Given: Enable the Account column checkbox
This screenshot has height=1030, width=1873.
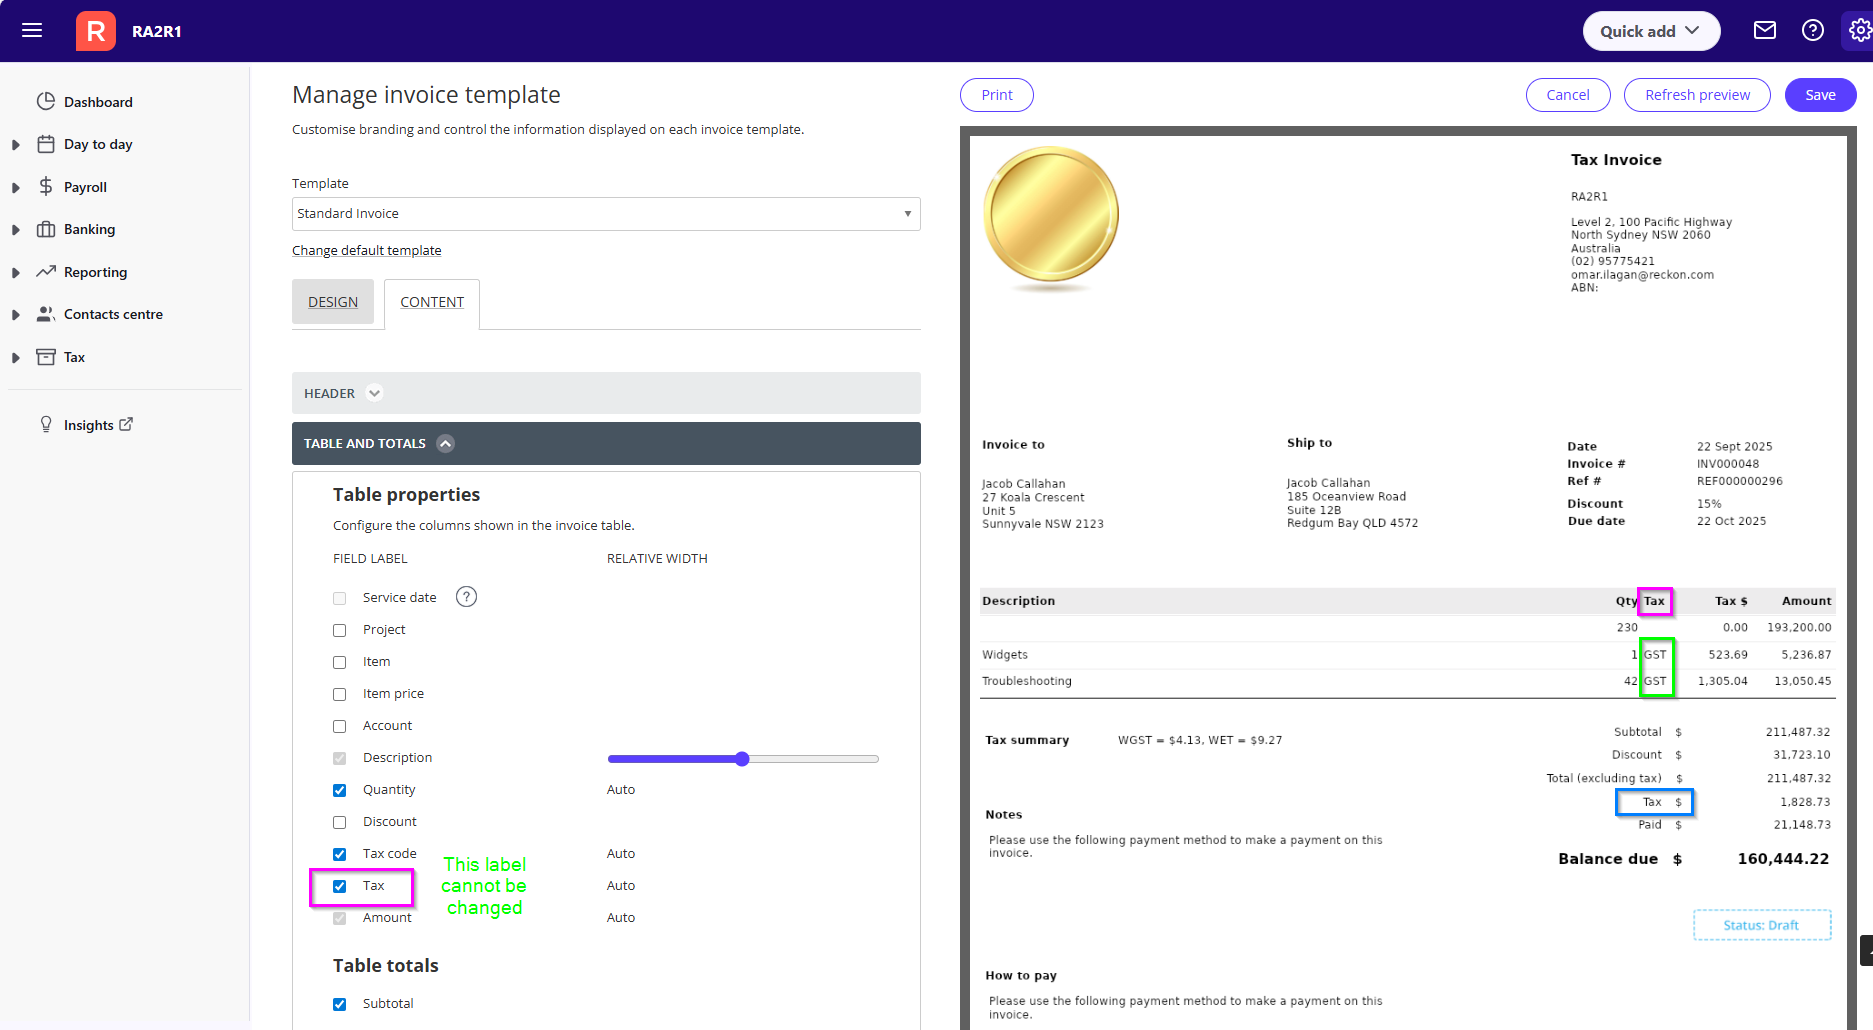Looking at the screenshot, I should [x=340, y=726].
